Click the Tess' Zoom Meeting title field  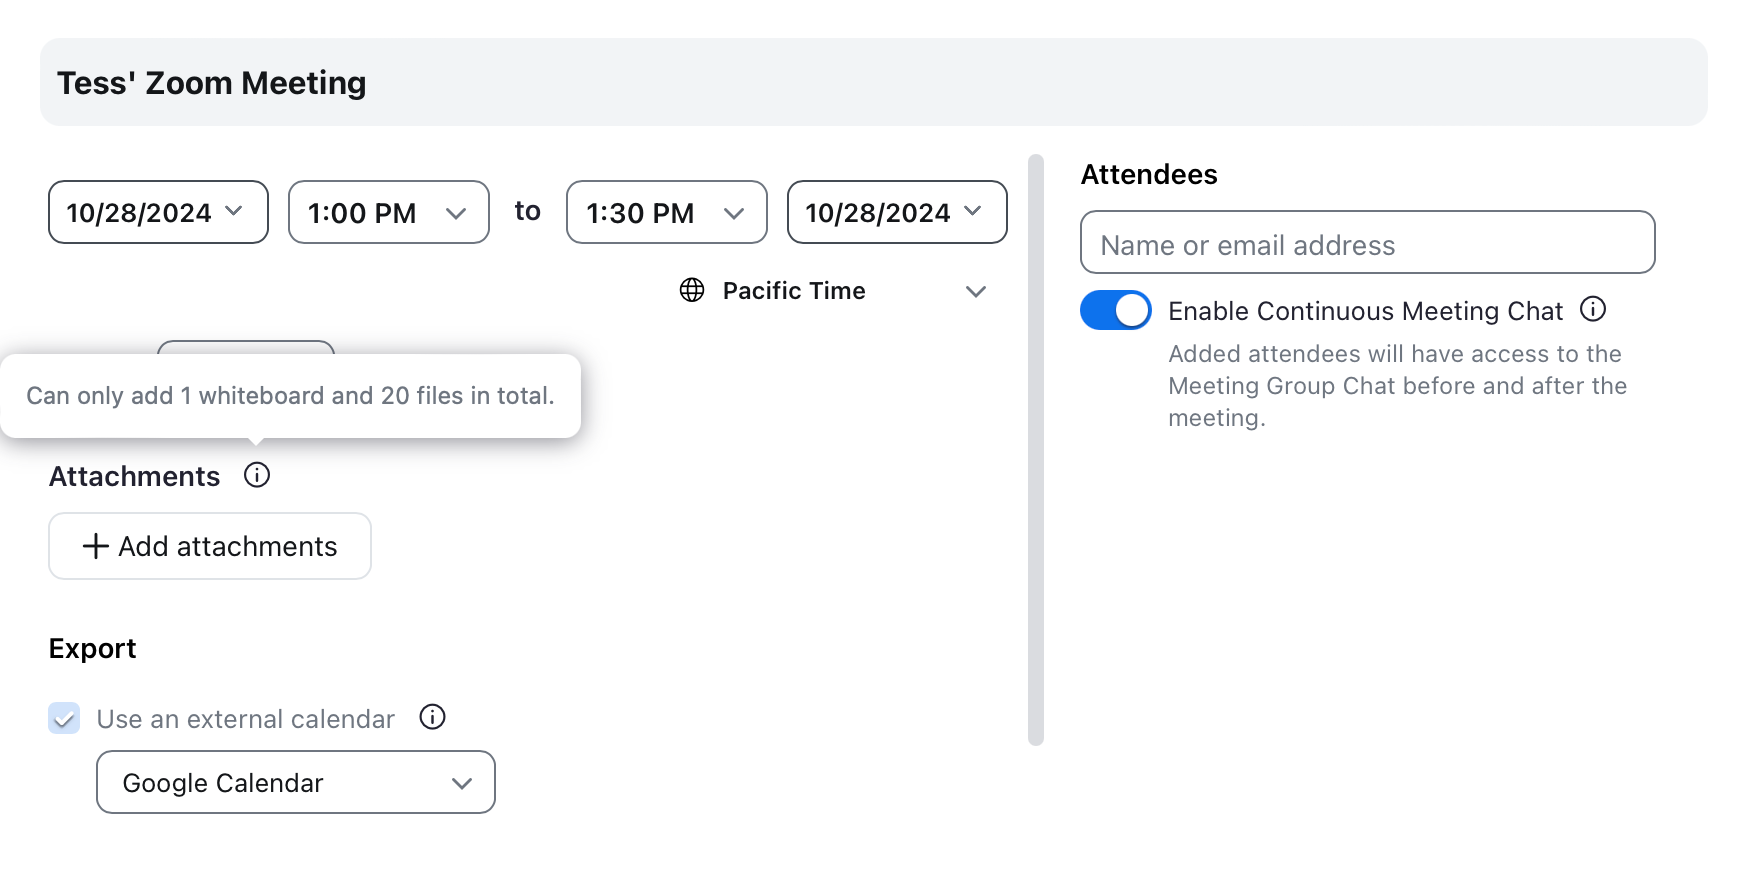point(872,82)
